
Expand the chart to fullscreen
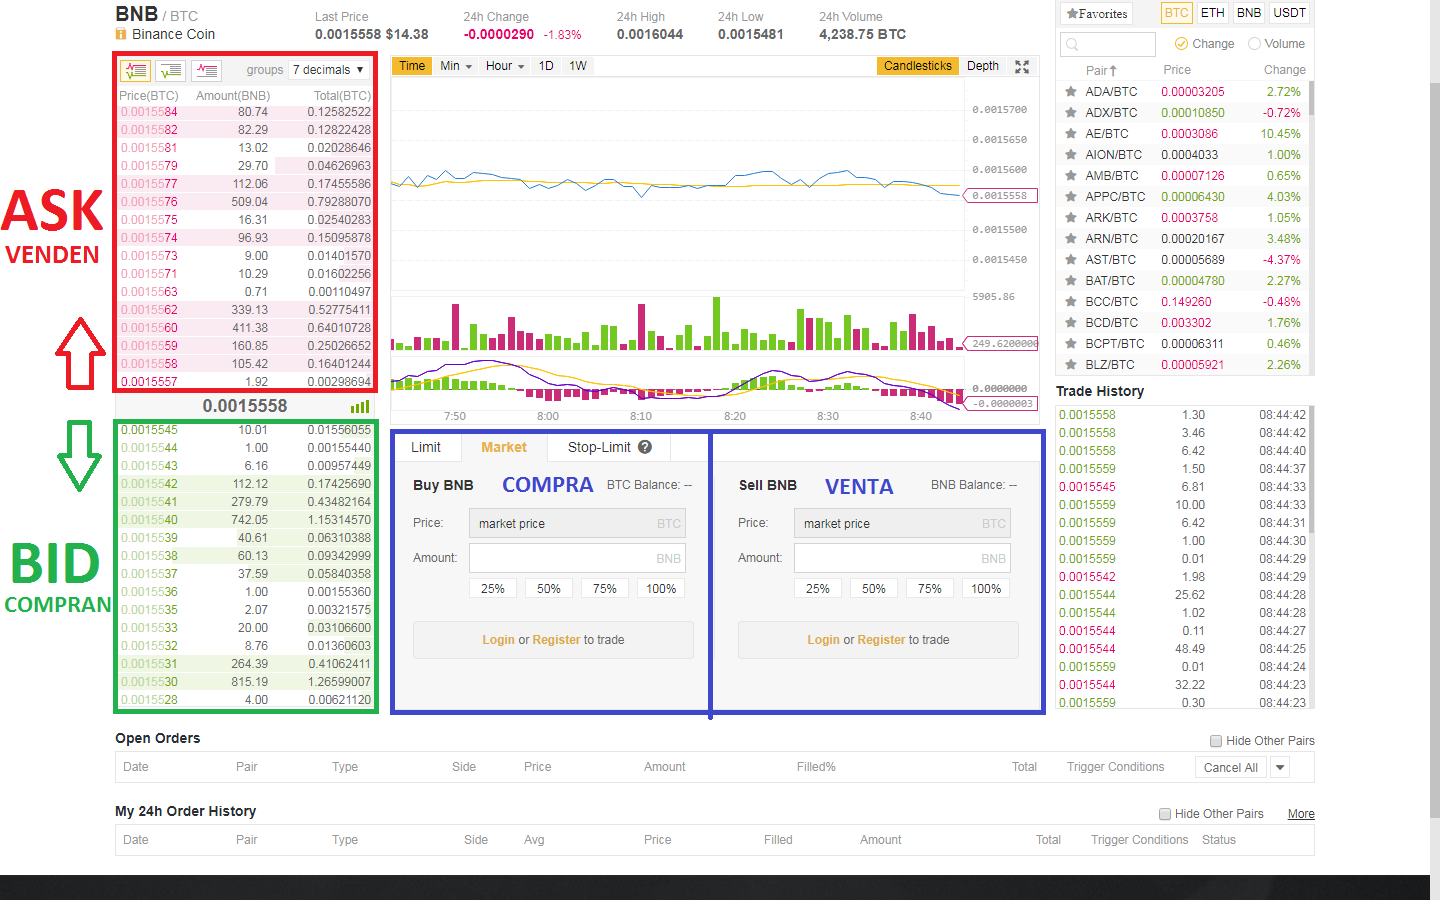(x=1022, y=66)
